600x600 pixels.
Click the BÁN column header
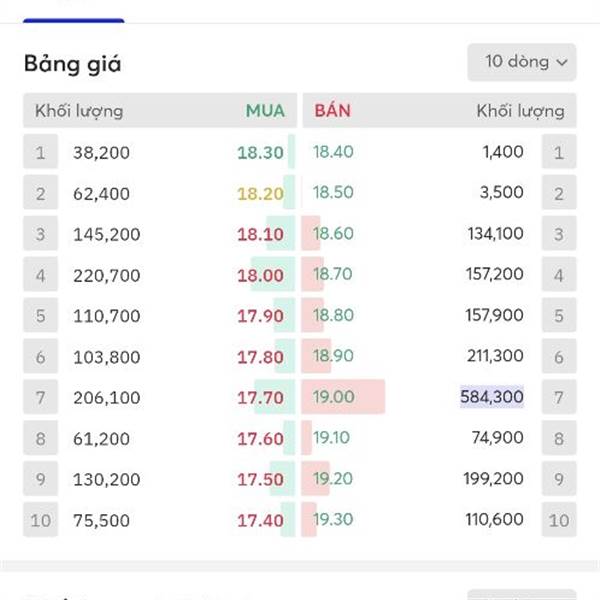point(332,111)
